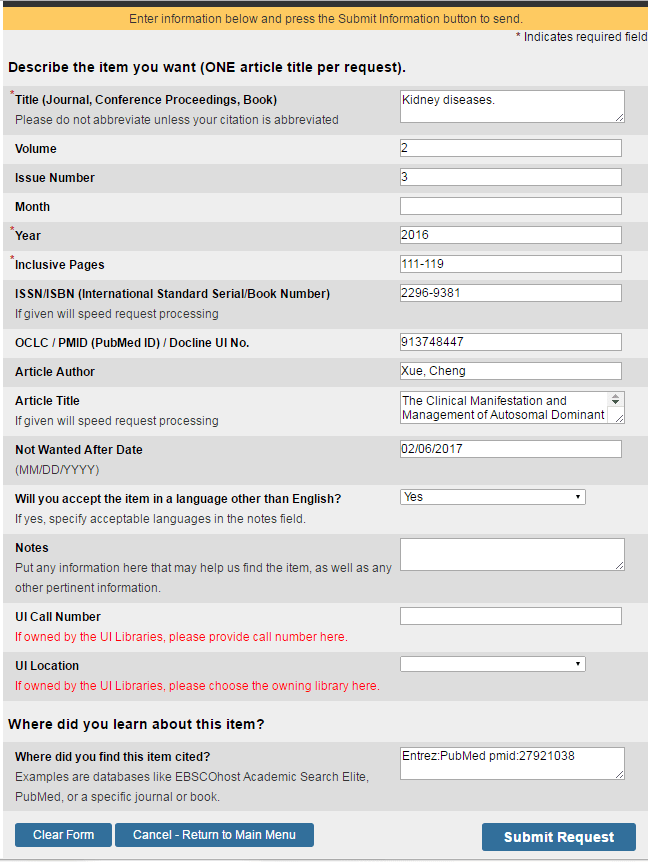The image size is (648, 862).
Task: Click the Article Author field
Action: 510,371
